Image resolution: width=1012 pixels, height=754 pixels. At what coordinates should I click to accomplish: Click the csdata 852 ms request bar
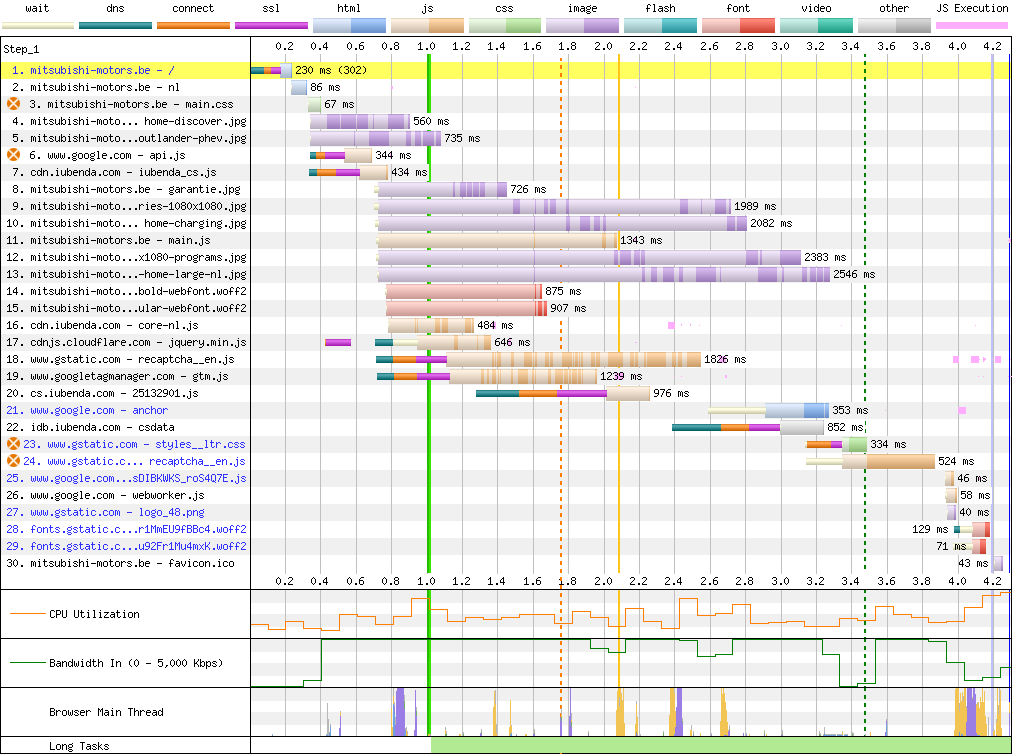[748, 427]
